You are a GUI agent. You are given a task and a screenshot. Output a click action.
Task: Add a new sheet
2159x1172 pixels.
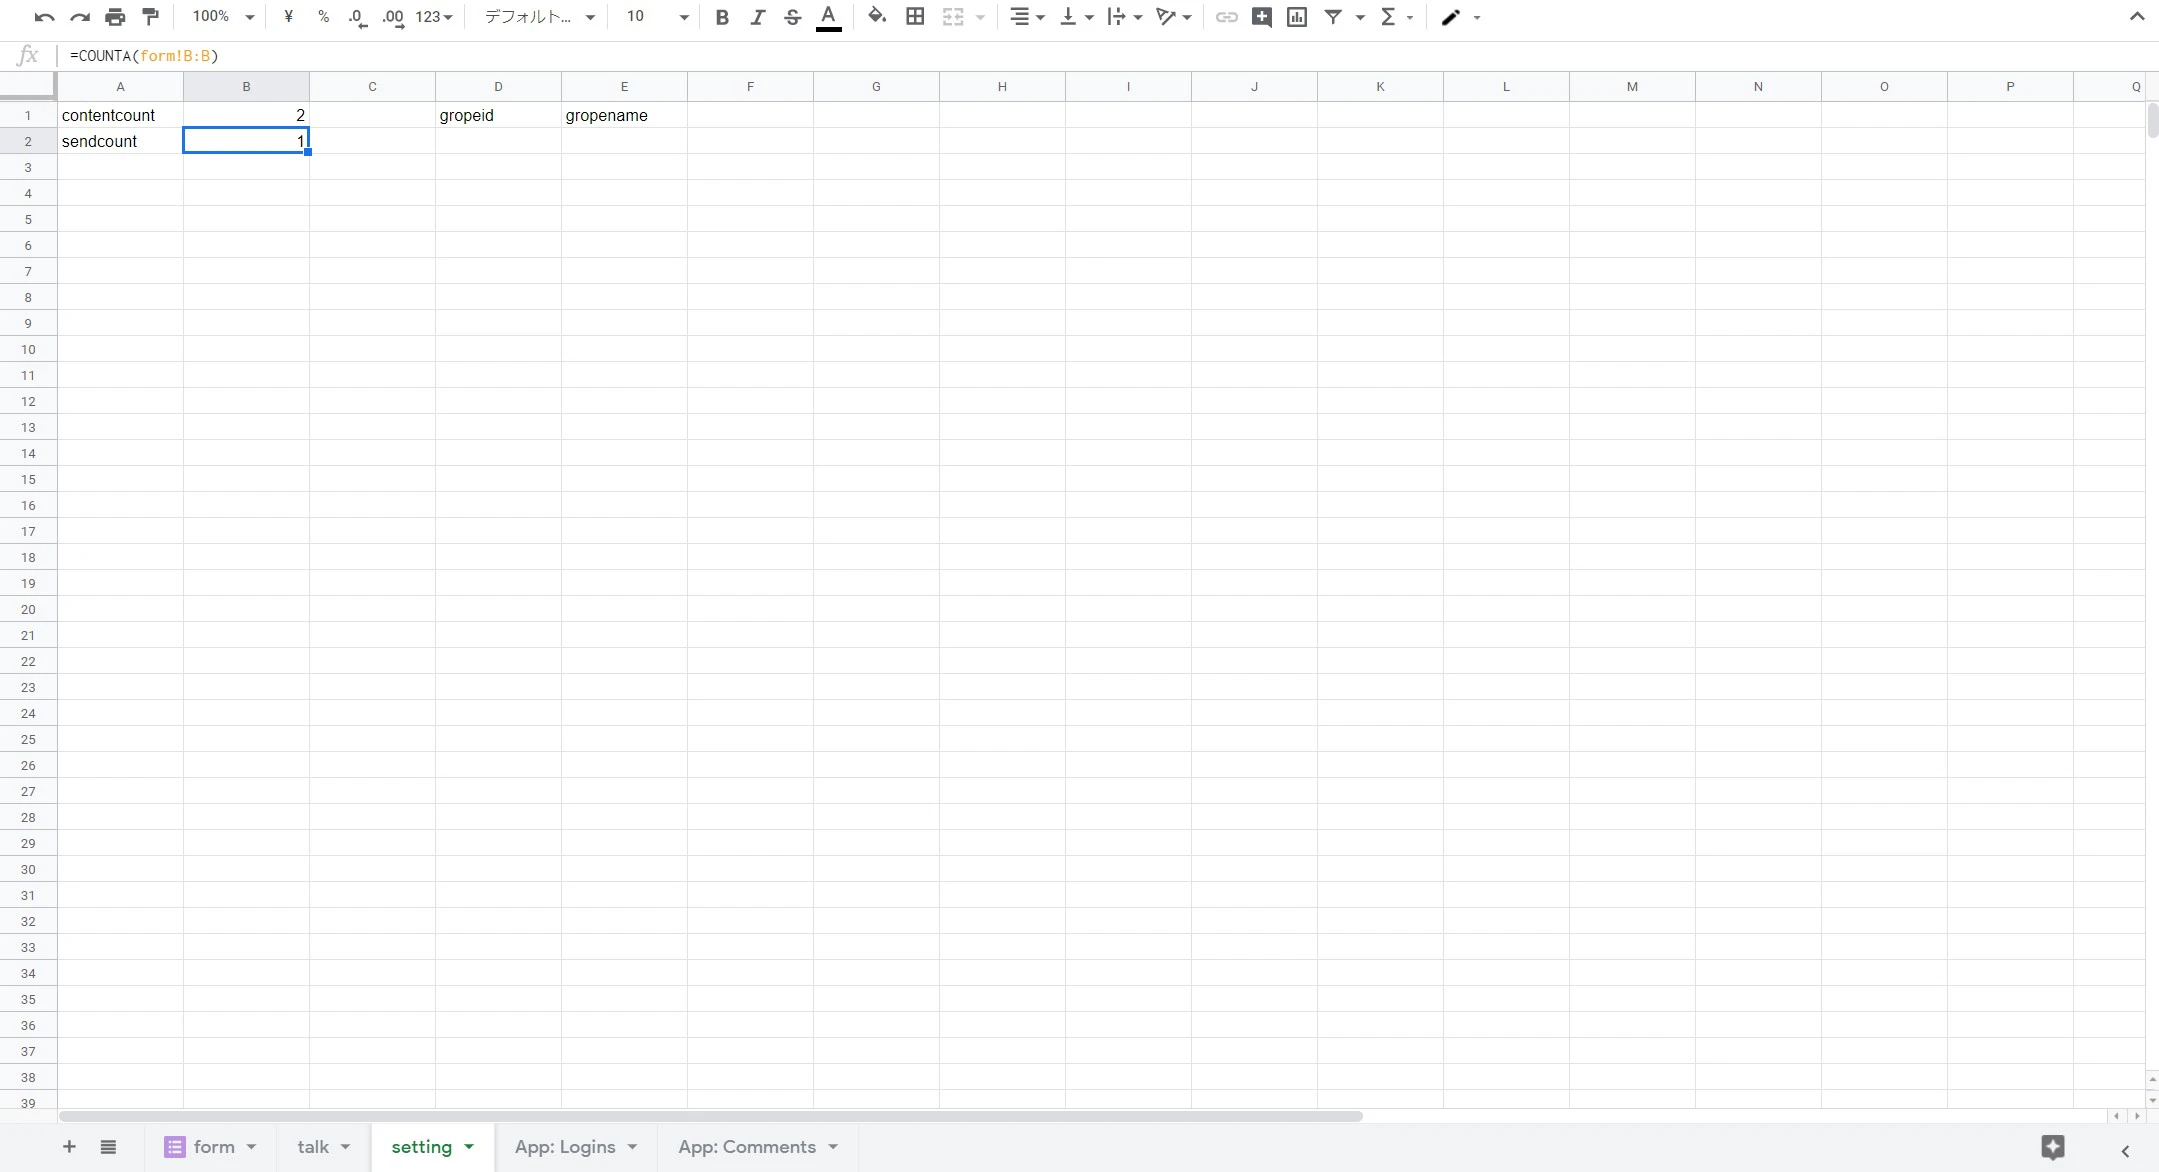point(69,1147)
